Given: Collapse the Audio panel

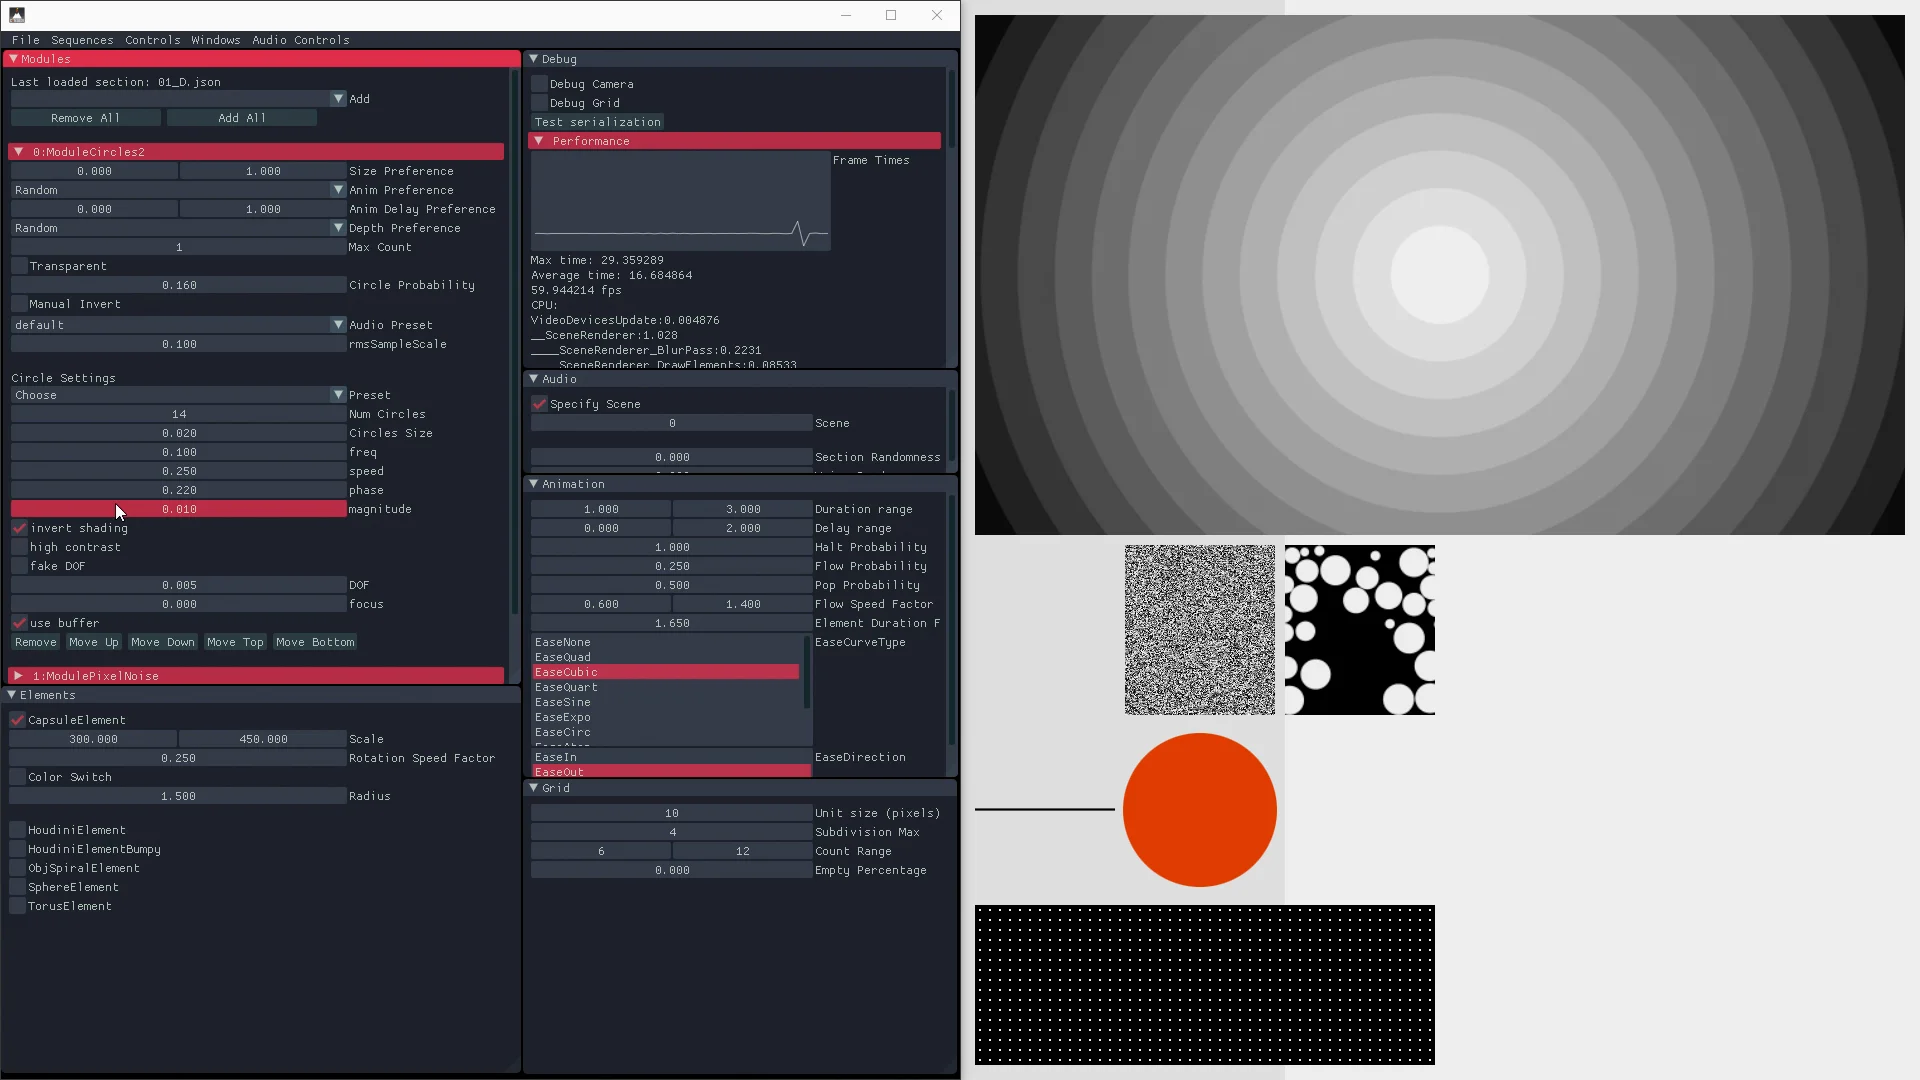Looking at the screenshot, I should [x=533, y=379].
